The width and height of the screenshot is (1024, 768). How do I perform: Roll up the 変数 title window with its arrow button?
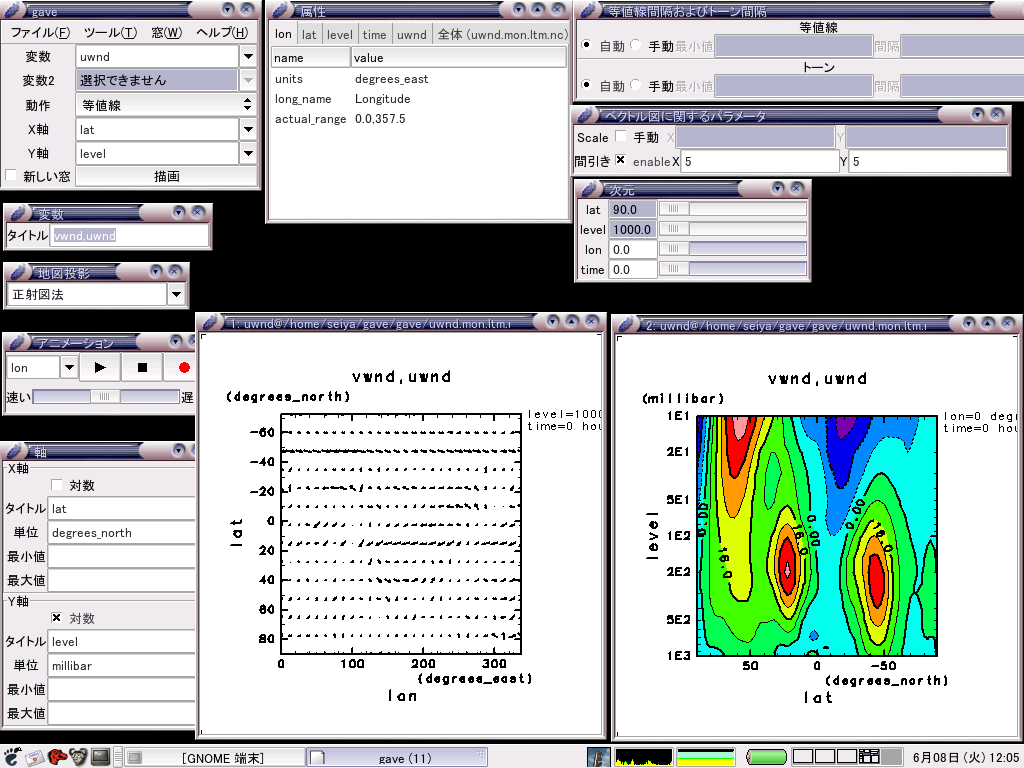pyautogui.click(x=178, y=212)
